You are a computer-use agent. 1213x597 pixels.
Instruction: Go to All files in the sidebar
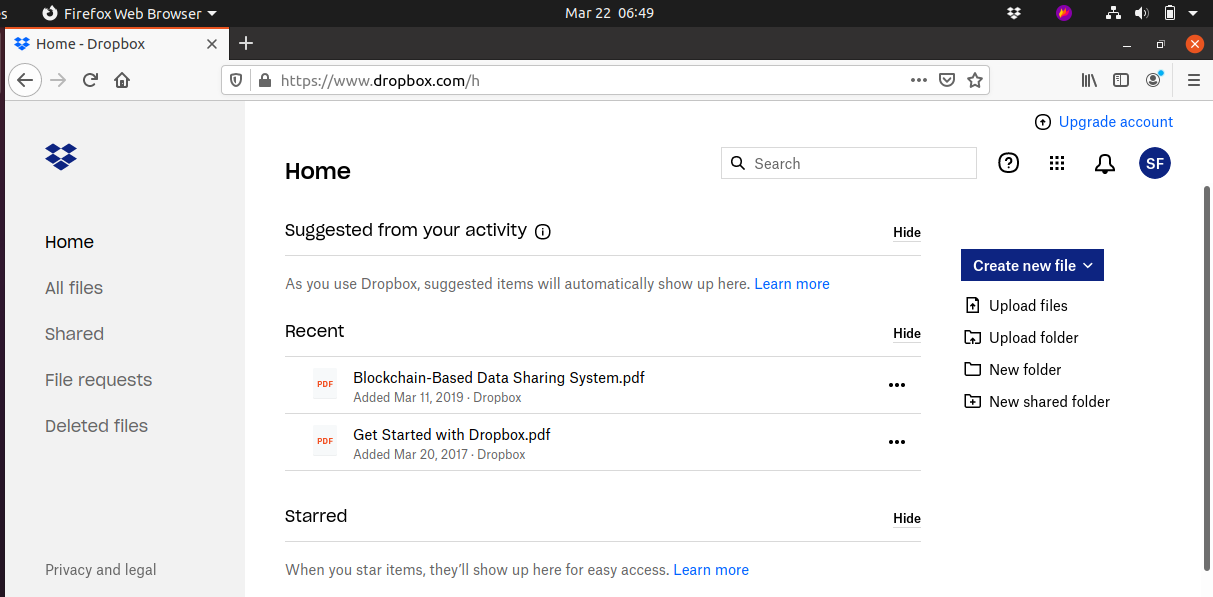pos(74,288)
